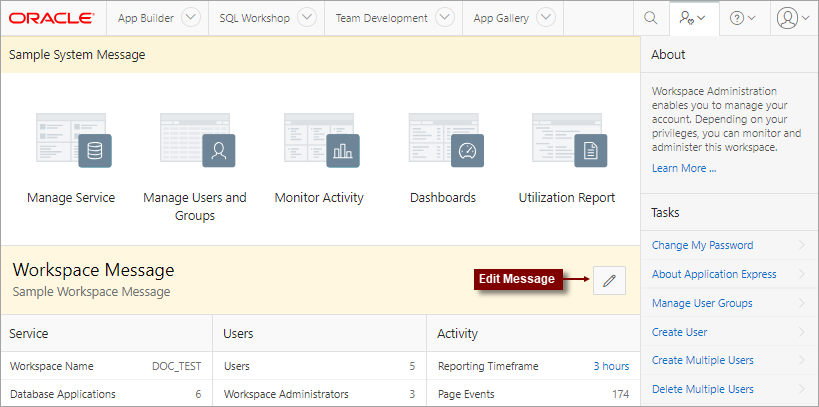Image resolution: width=819 pixels, height=407 pixels.
Task: Click the Page Events value 174
Action: [621, 394]
